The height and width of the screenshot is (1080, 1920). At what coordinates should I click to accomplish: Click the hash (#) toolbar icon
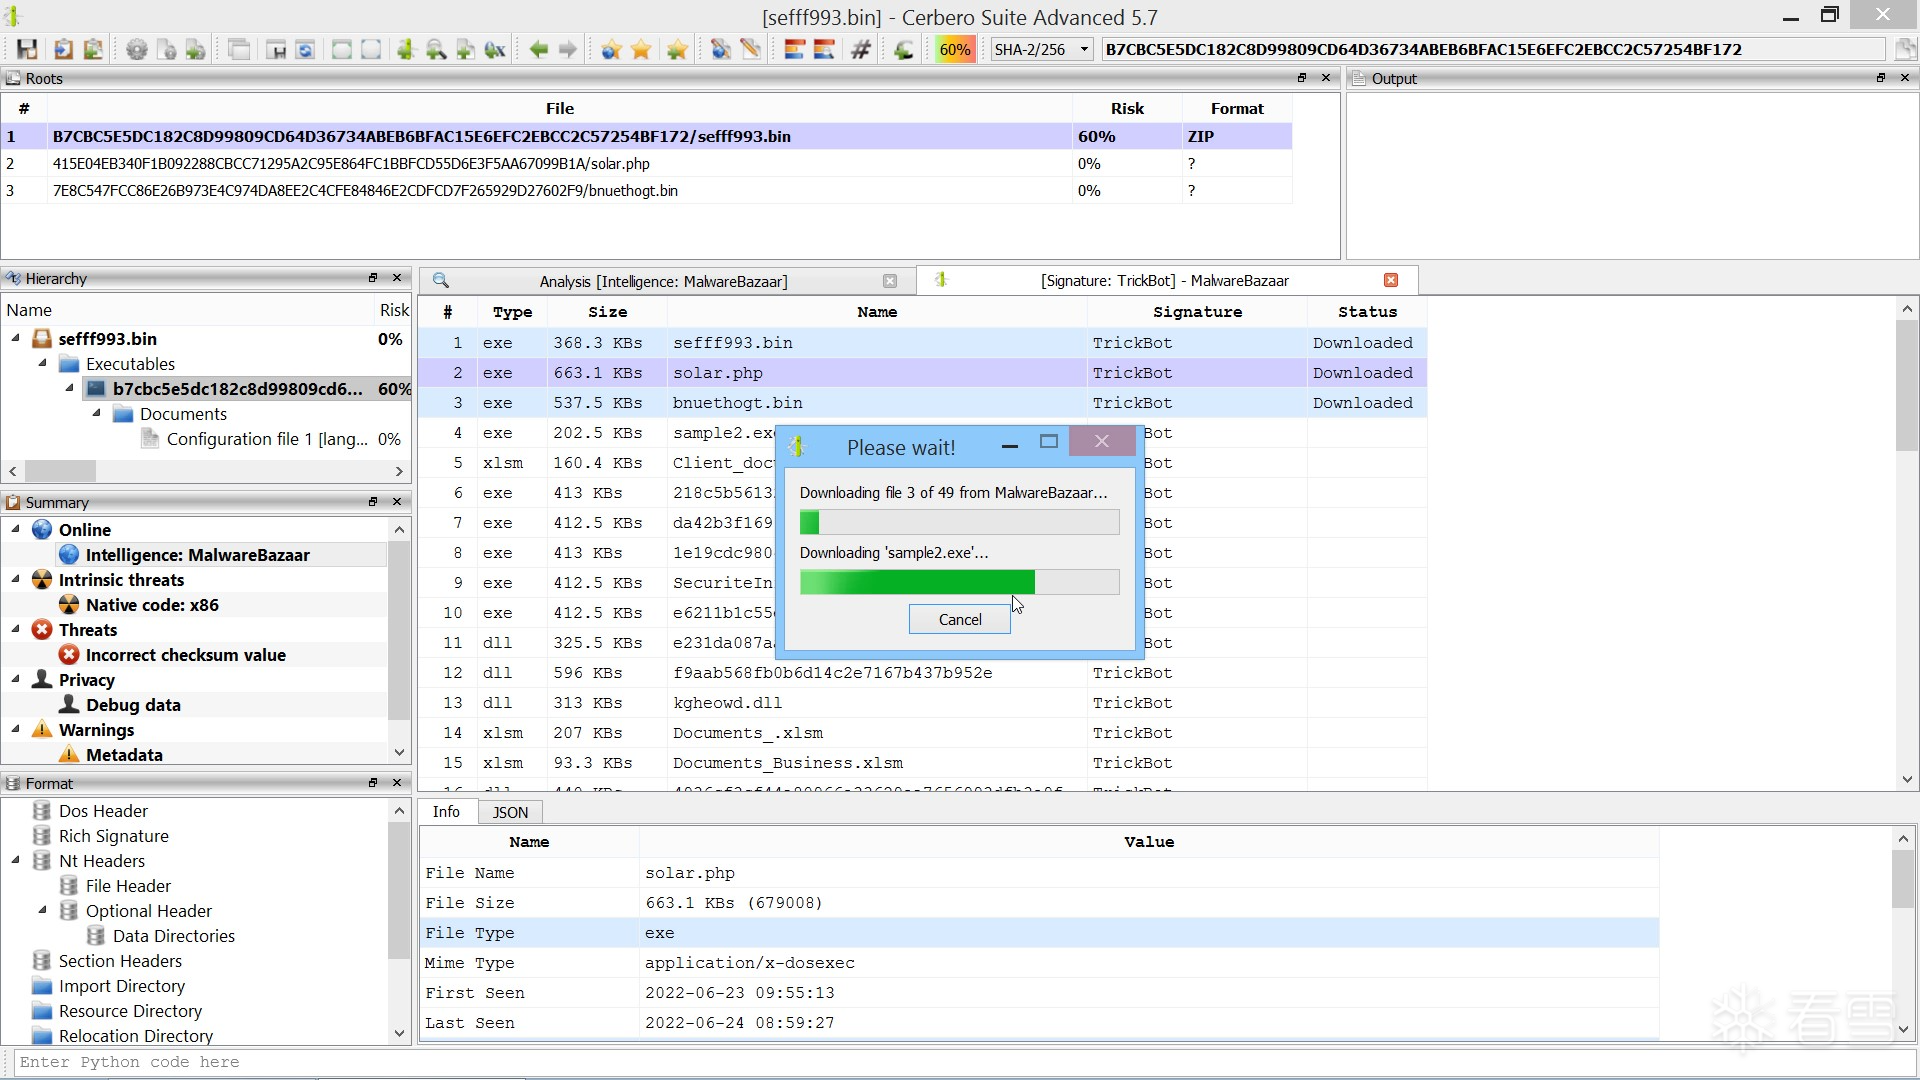pos(861,50)
